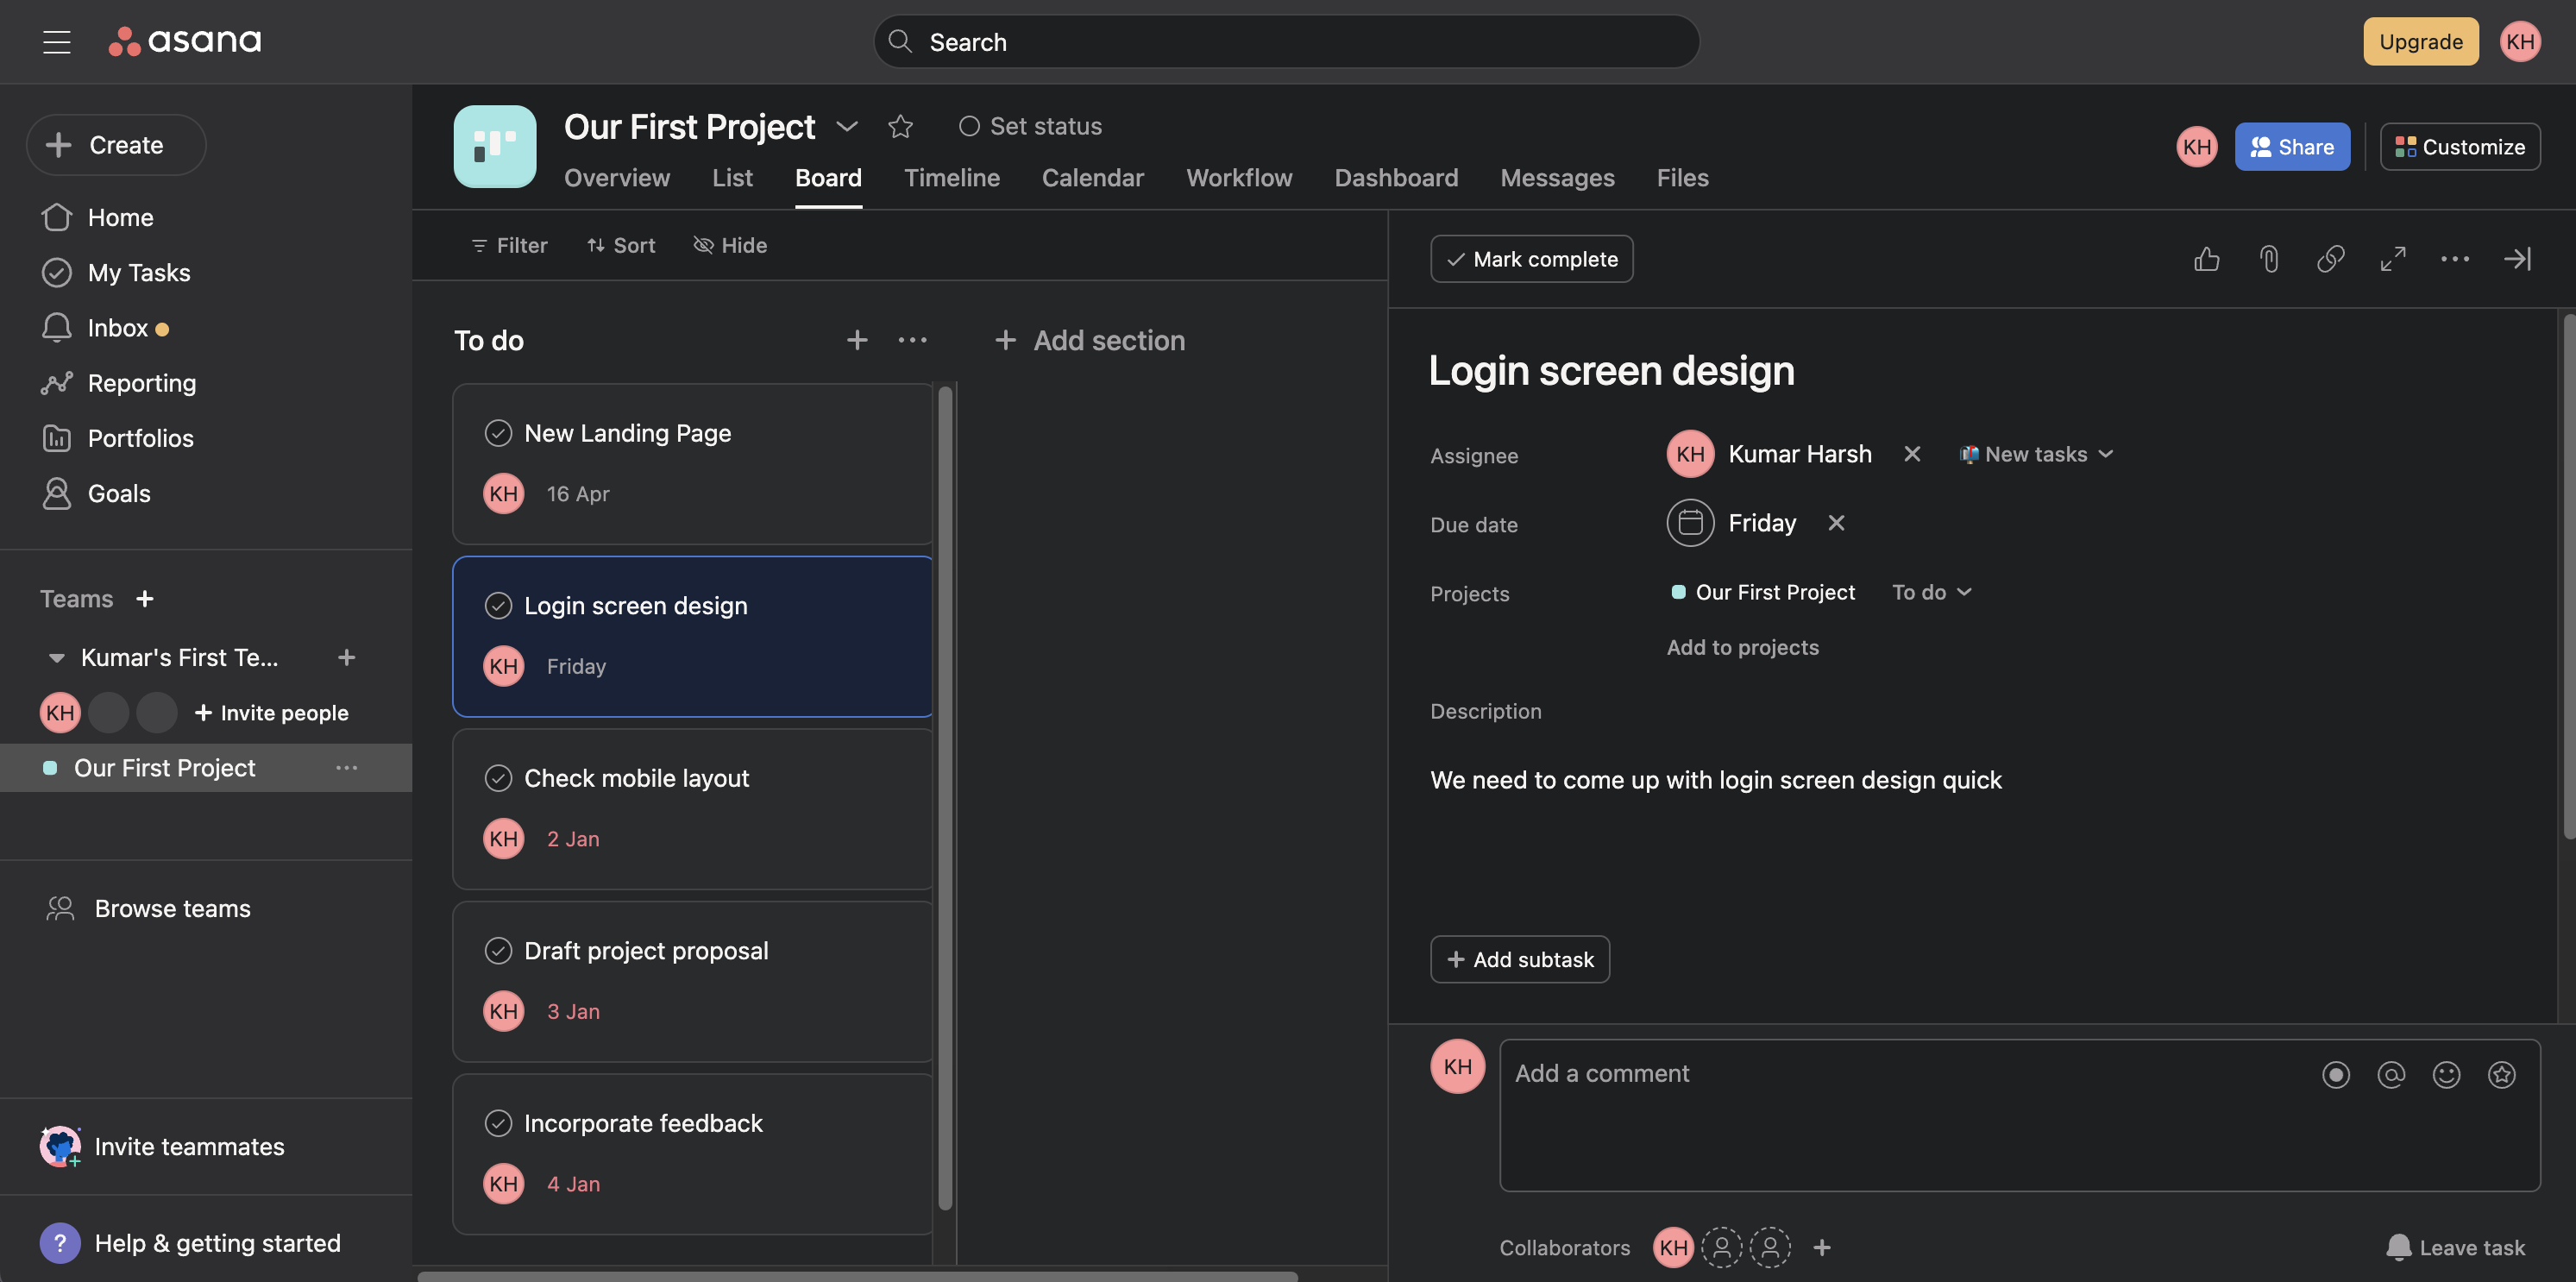Mark Incorporate feedback card complete
Image resolution: width=2576 pixels, height=1282 pixels.
coord(498,1124)
